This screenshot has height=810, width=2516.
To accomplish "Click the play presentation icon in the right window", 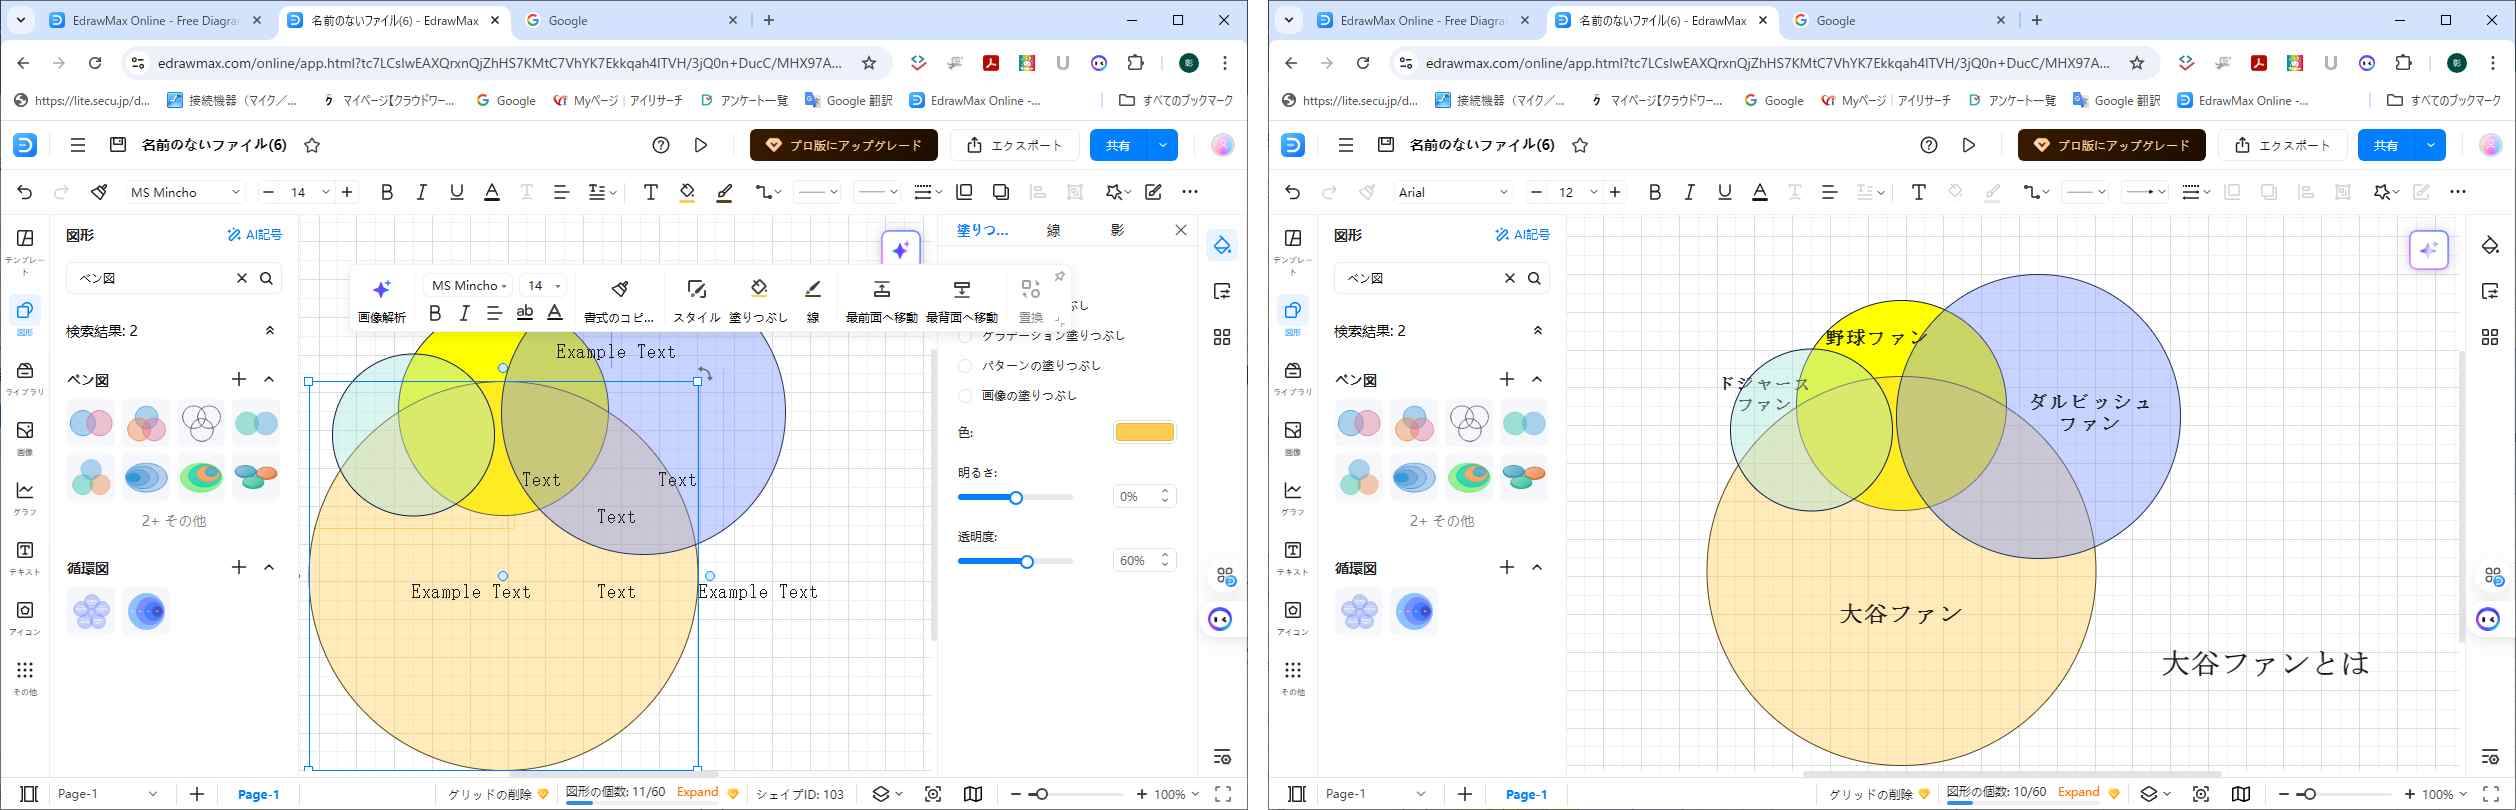I will tap(1969, 145).
